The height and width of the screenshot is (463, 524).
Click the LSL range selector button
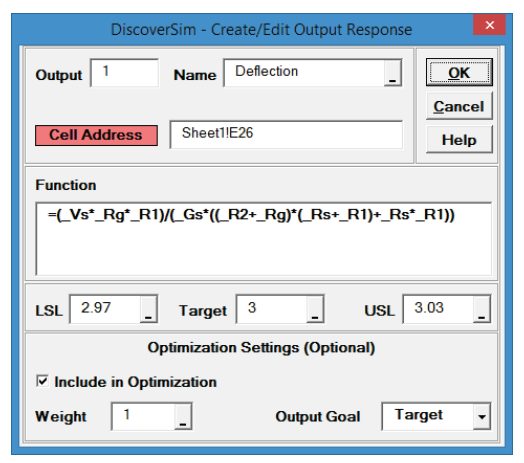149,309
